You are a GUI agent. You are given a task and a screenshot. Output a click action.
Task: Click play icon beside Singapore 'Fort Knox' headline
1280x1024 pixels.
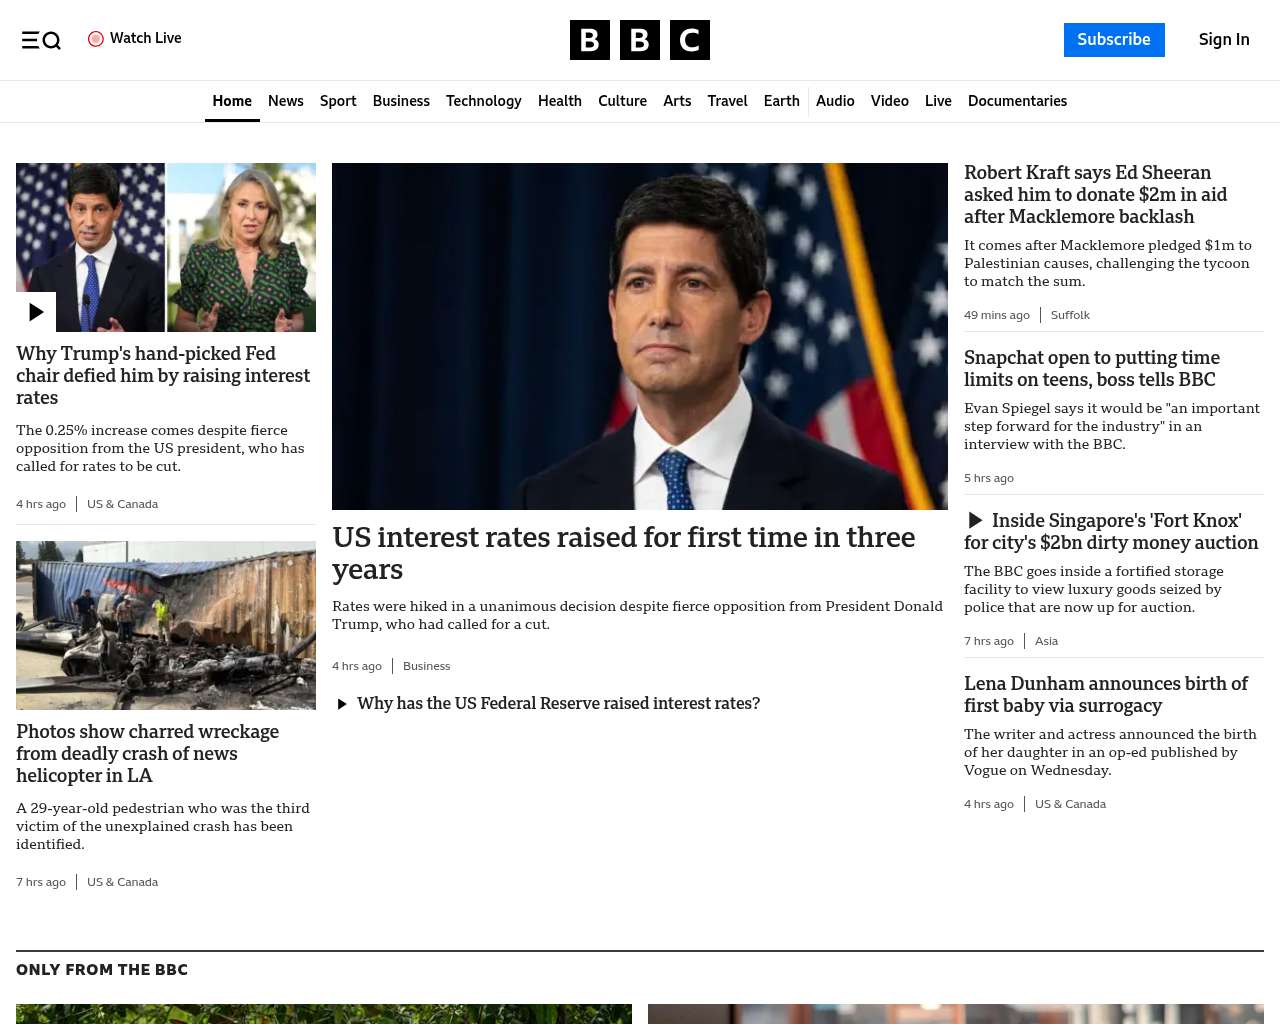pyautogui.click(x=975, y=521)
